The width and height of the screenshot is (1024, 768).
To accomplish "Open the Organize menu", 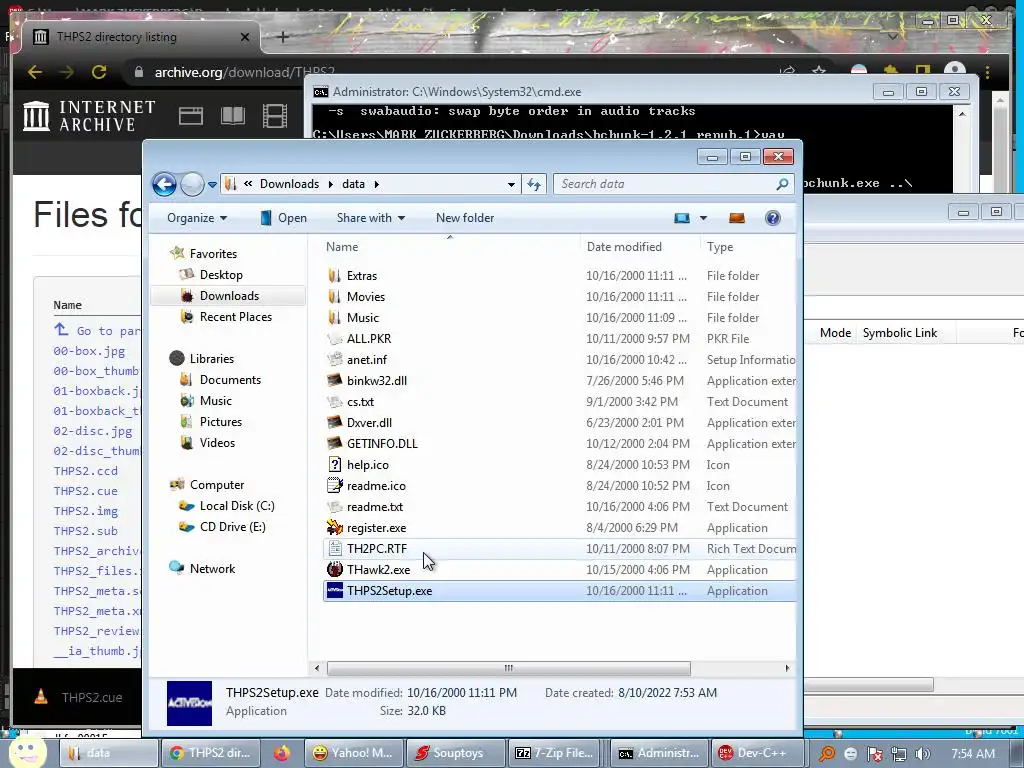I will click(197, 218).
